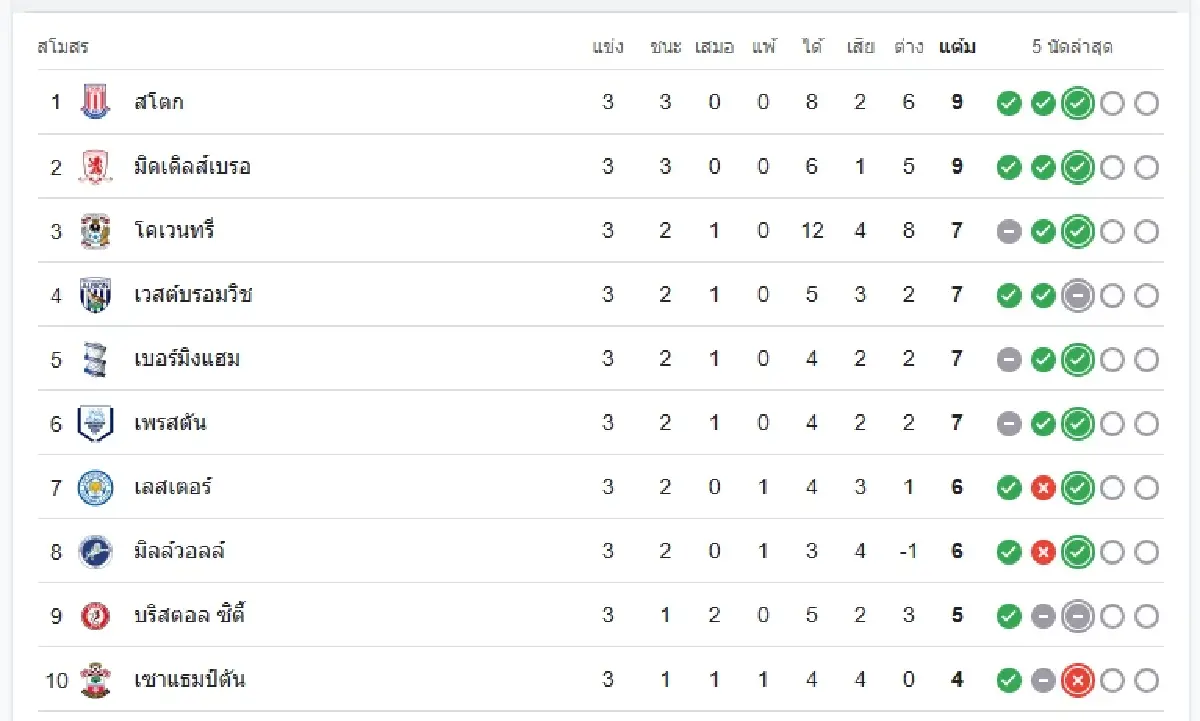Select the Coventry (โคเวนทรี) club crest
Screen dimensions: 1200x721
[94, 231]
